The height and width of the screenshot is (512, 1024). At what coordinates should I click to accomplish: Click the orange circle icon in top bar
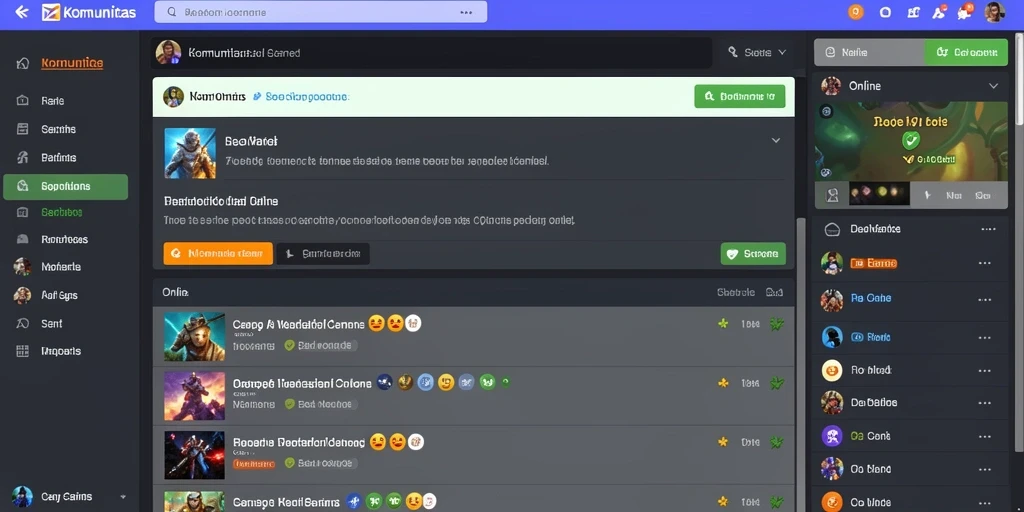pos(855,12)
